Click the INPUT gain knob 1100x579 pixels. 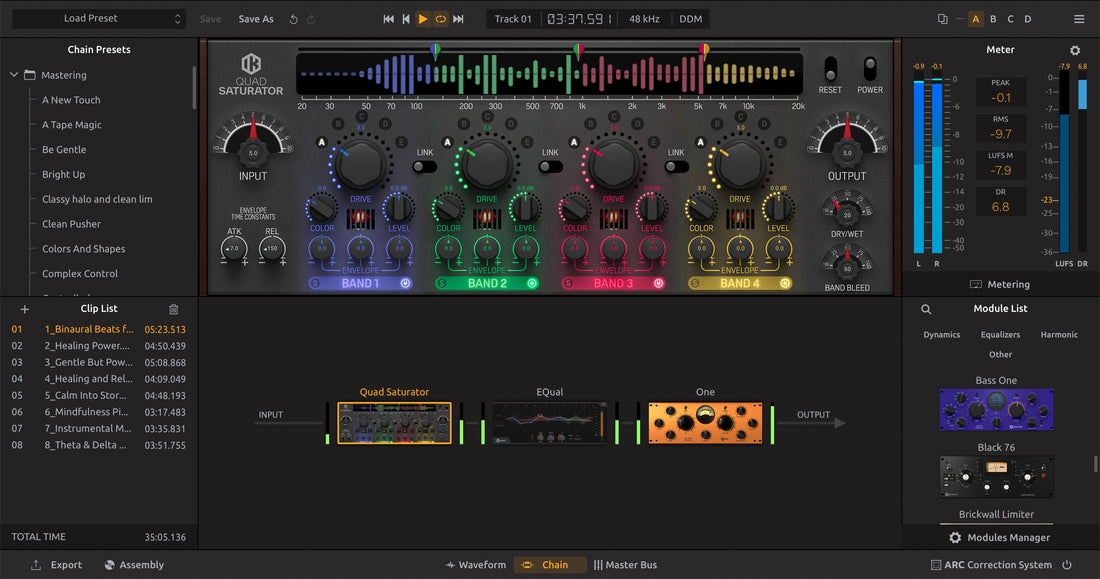[x=253, y=152]
